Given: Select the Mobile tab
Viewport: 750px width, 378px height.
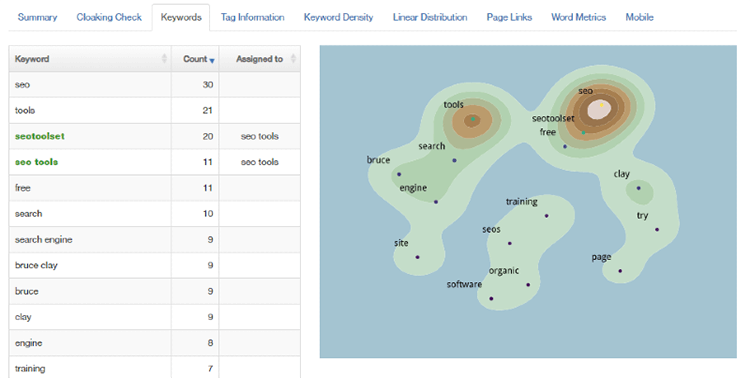Looking at the screenshot, I should [640, 17].
